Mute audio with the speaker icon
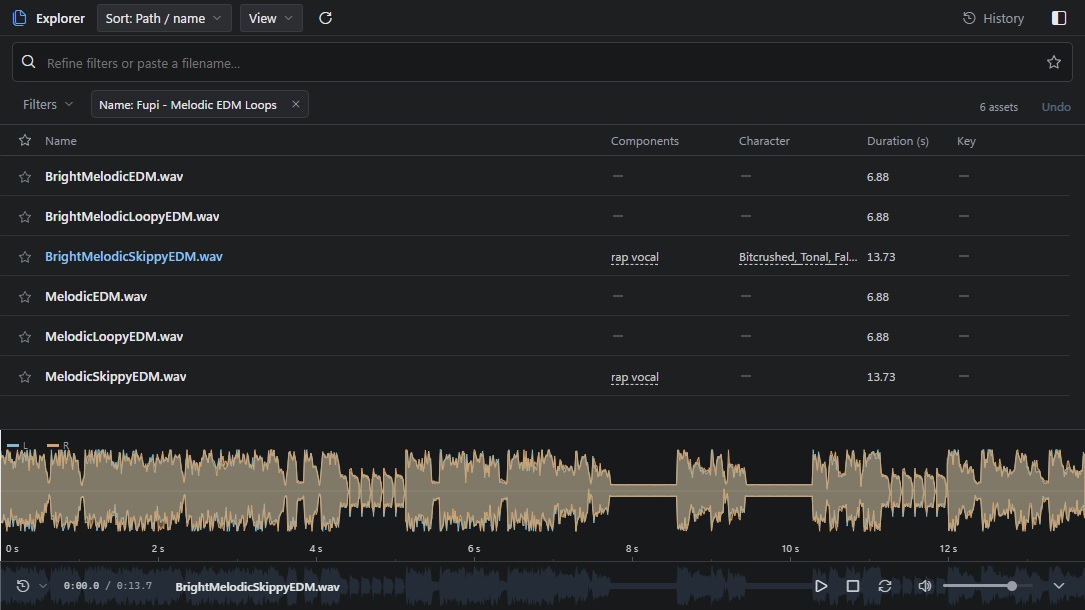The width and height of the screenshot is (1085, 610). [924, 586]
